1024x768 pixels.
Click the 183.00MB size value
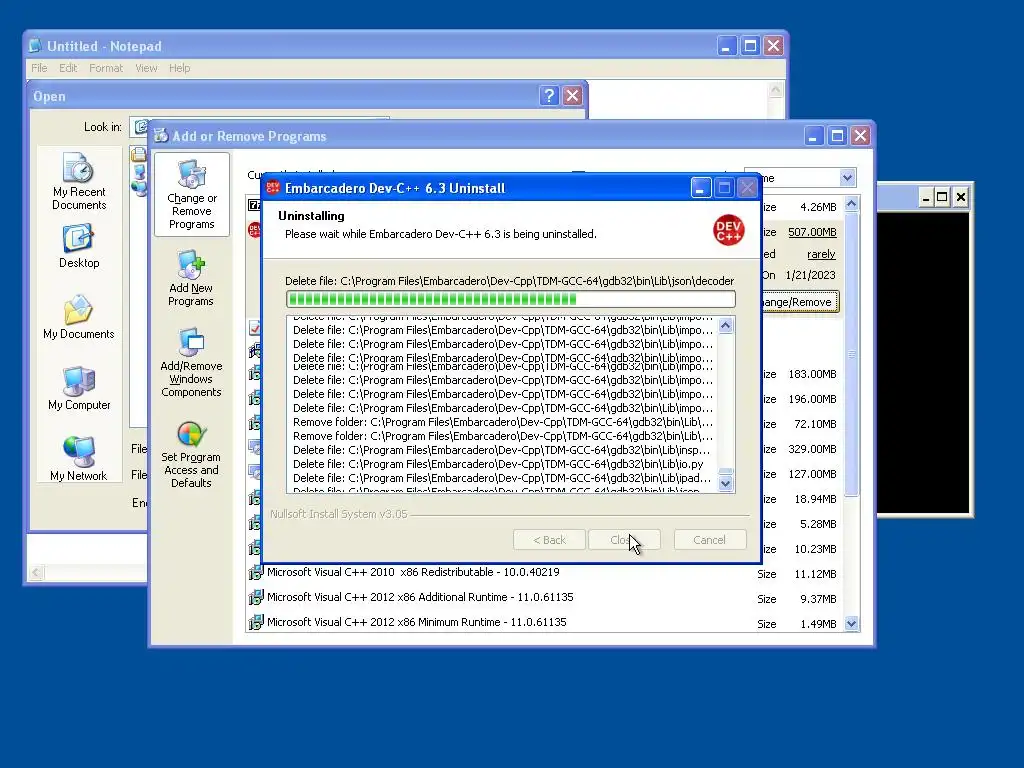click(x=812, y=374)
